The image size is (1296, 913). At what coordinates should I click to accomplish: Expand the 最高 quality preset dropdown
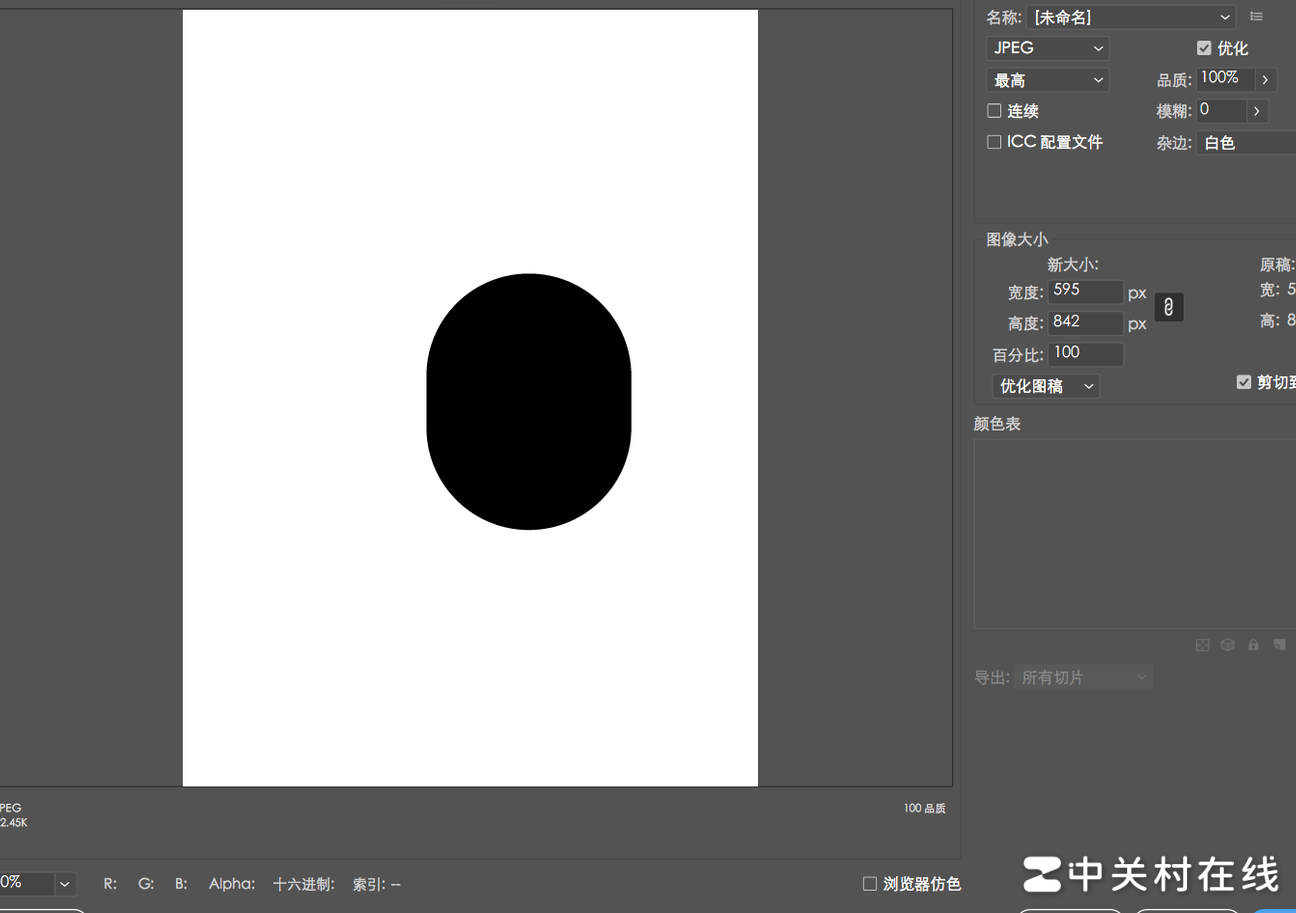pos(1047,80)
